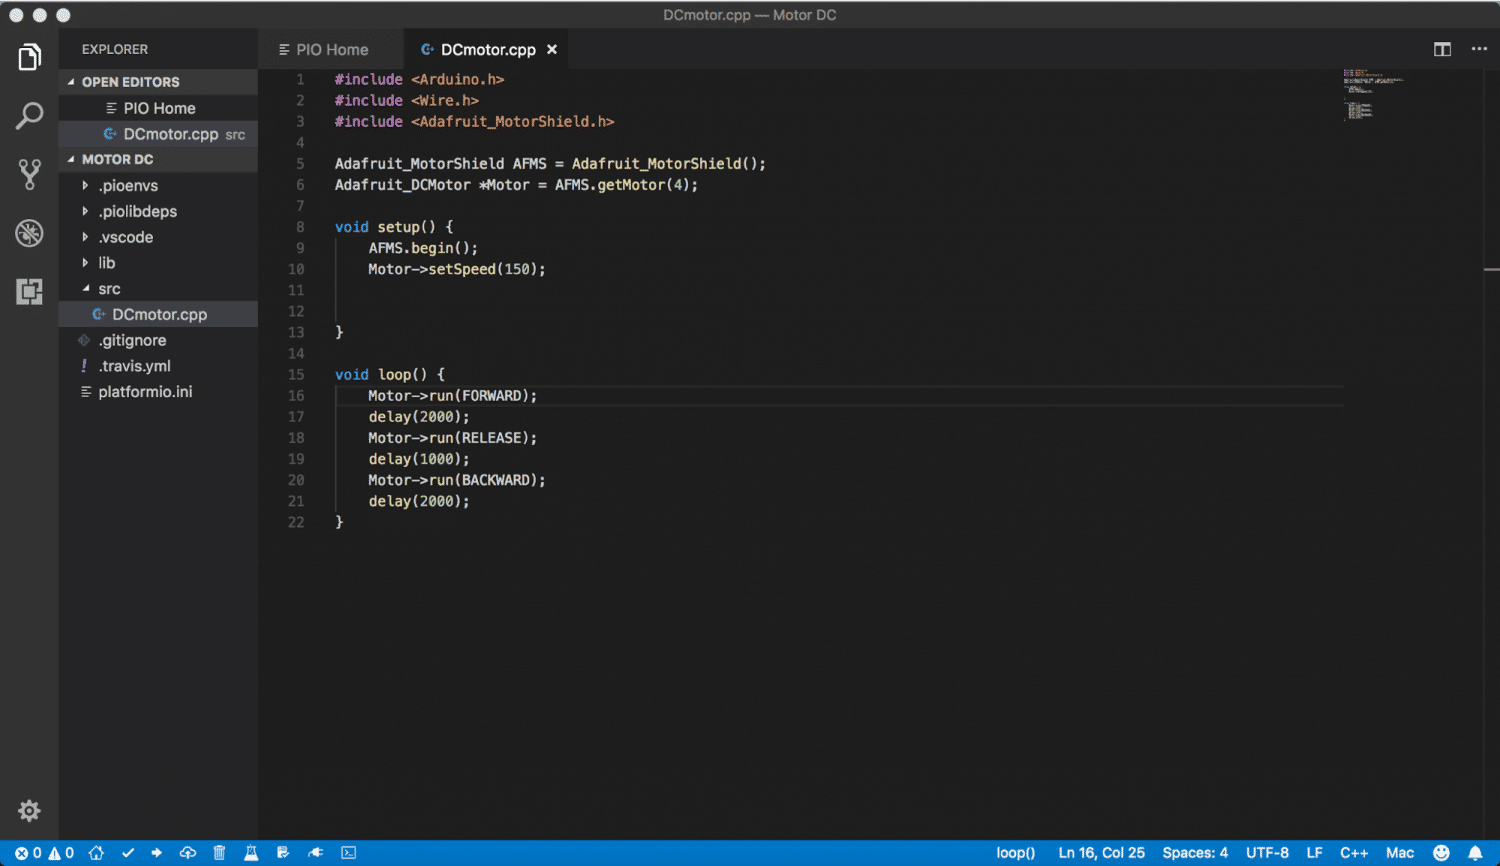The image size is (1500, 866).
Task: Open the Extensions view
Action: coord(29,292)
